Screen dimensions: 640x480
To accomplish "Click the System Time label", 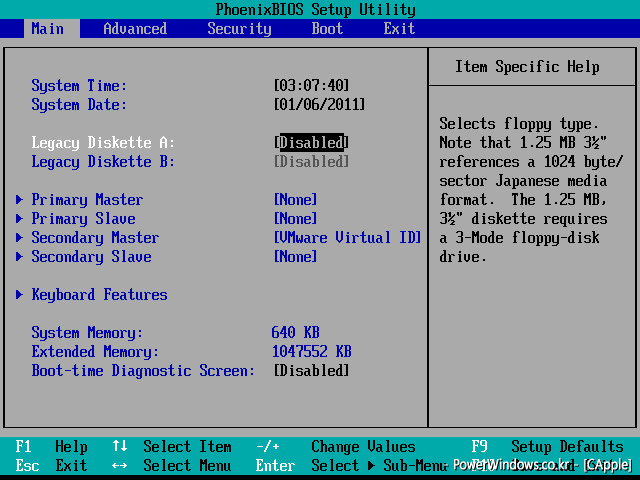I will 79,85.
